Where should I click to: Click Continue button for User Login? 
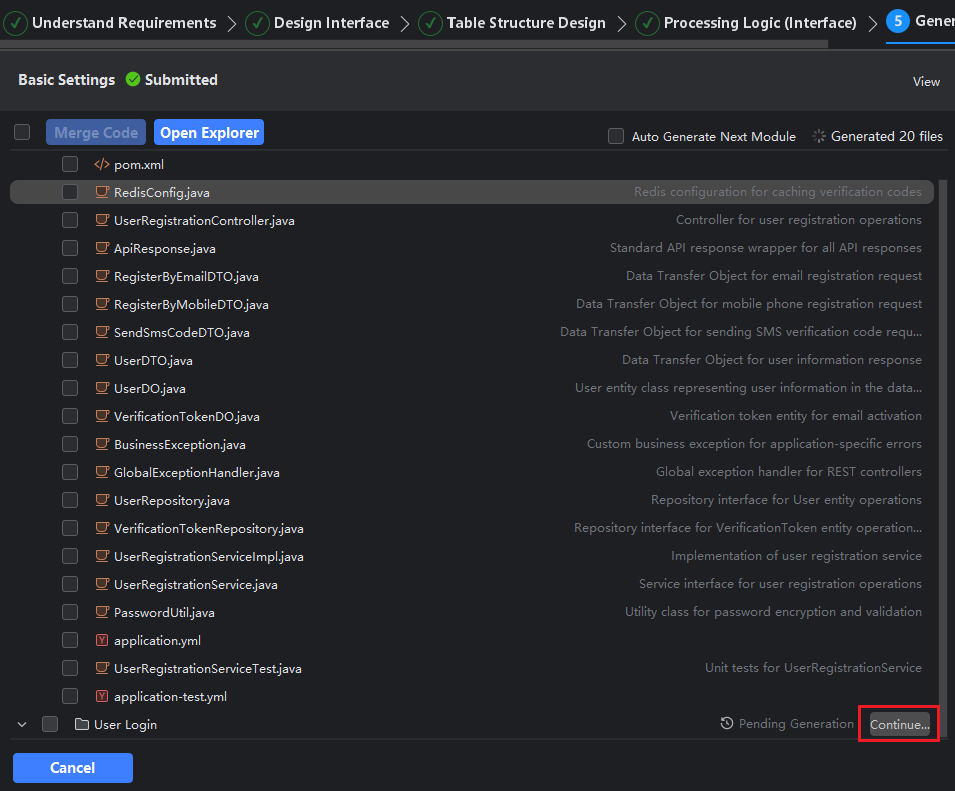pos(899,725)
